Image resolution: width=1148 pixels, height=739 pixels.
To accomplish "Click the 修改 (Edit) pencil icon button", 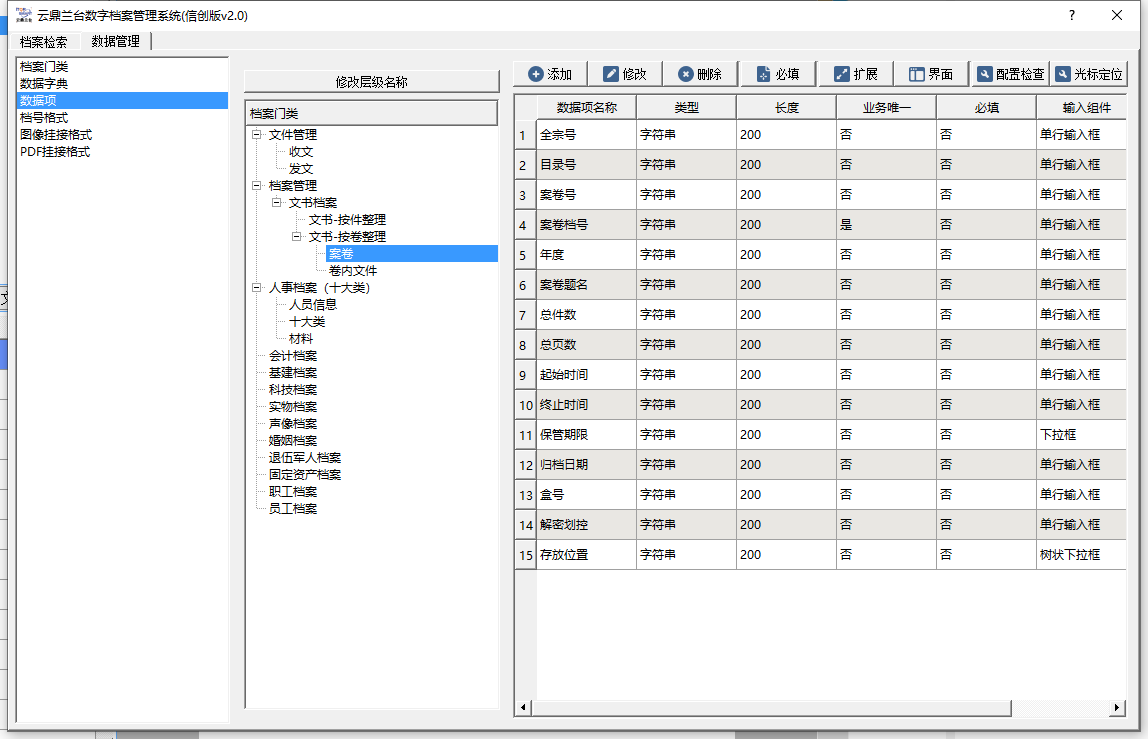I will coord(625,74).
